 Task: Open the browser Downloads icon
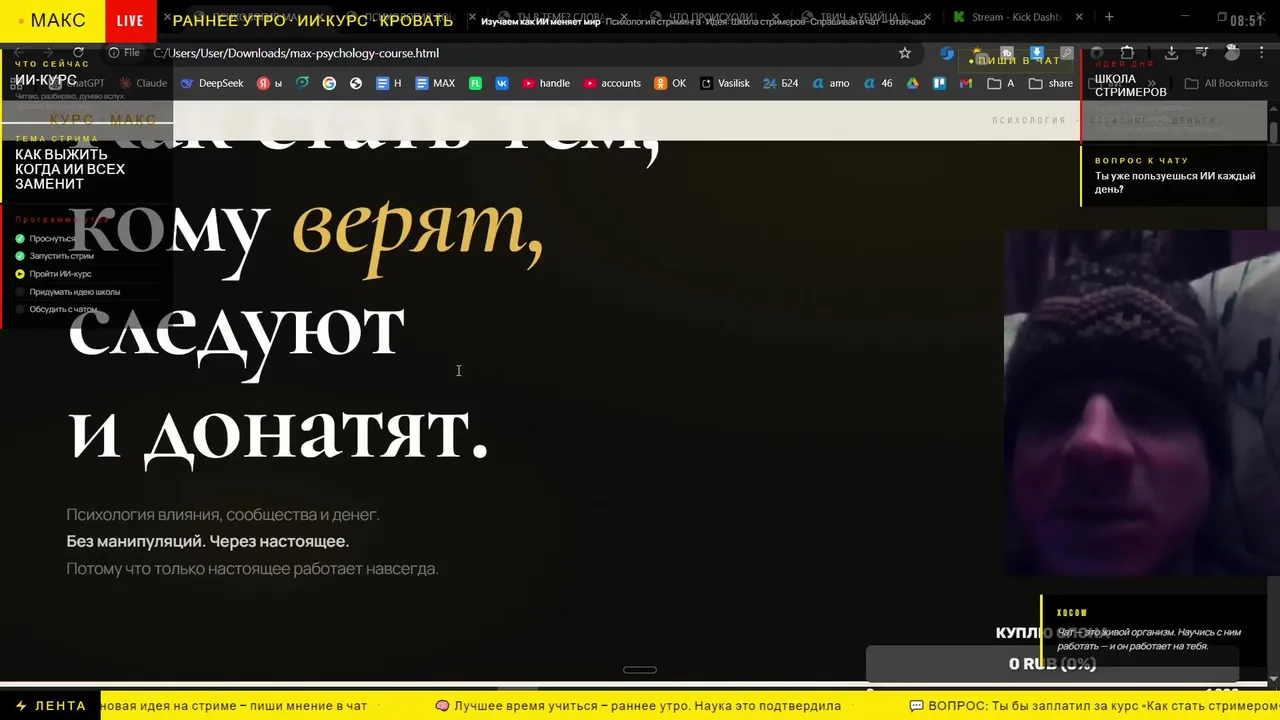(x=1171, y=53)
